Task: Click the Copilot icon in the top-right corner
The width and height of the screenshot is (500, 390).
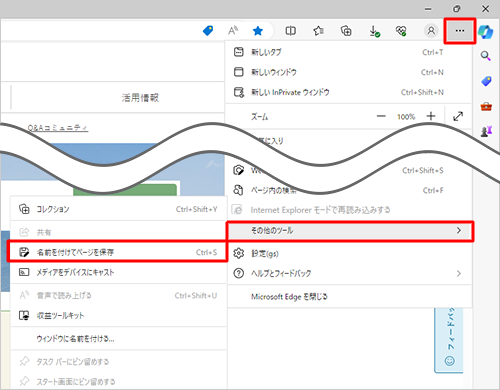Action: [485, 31]
